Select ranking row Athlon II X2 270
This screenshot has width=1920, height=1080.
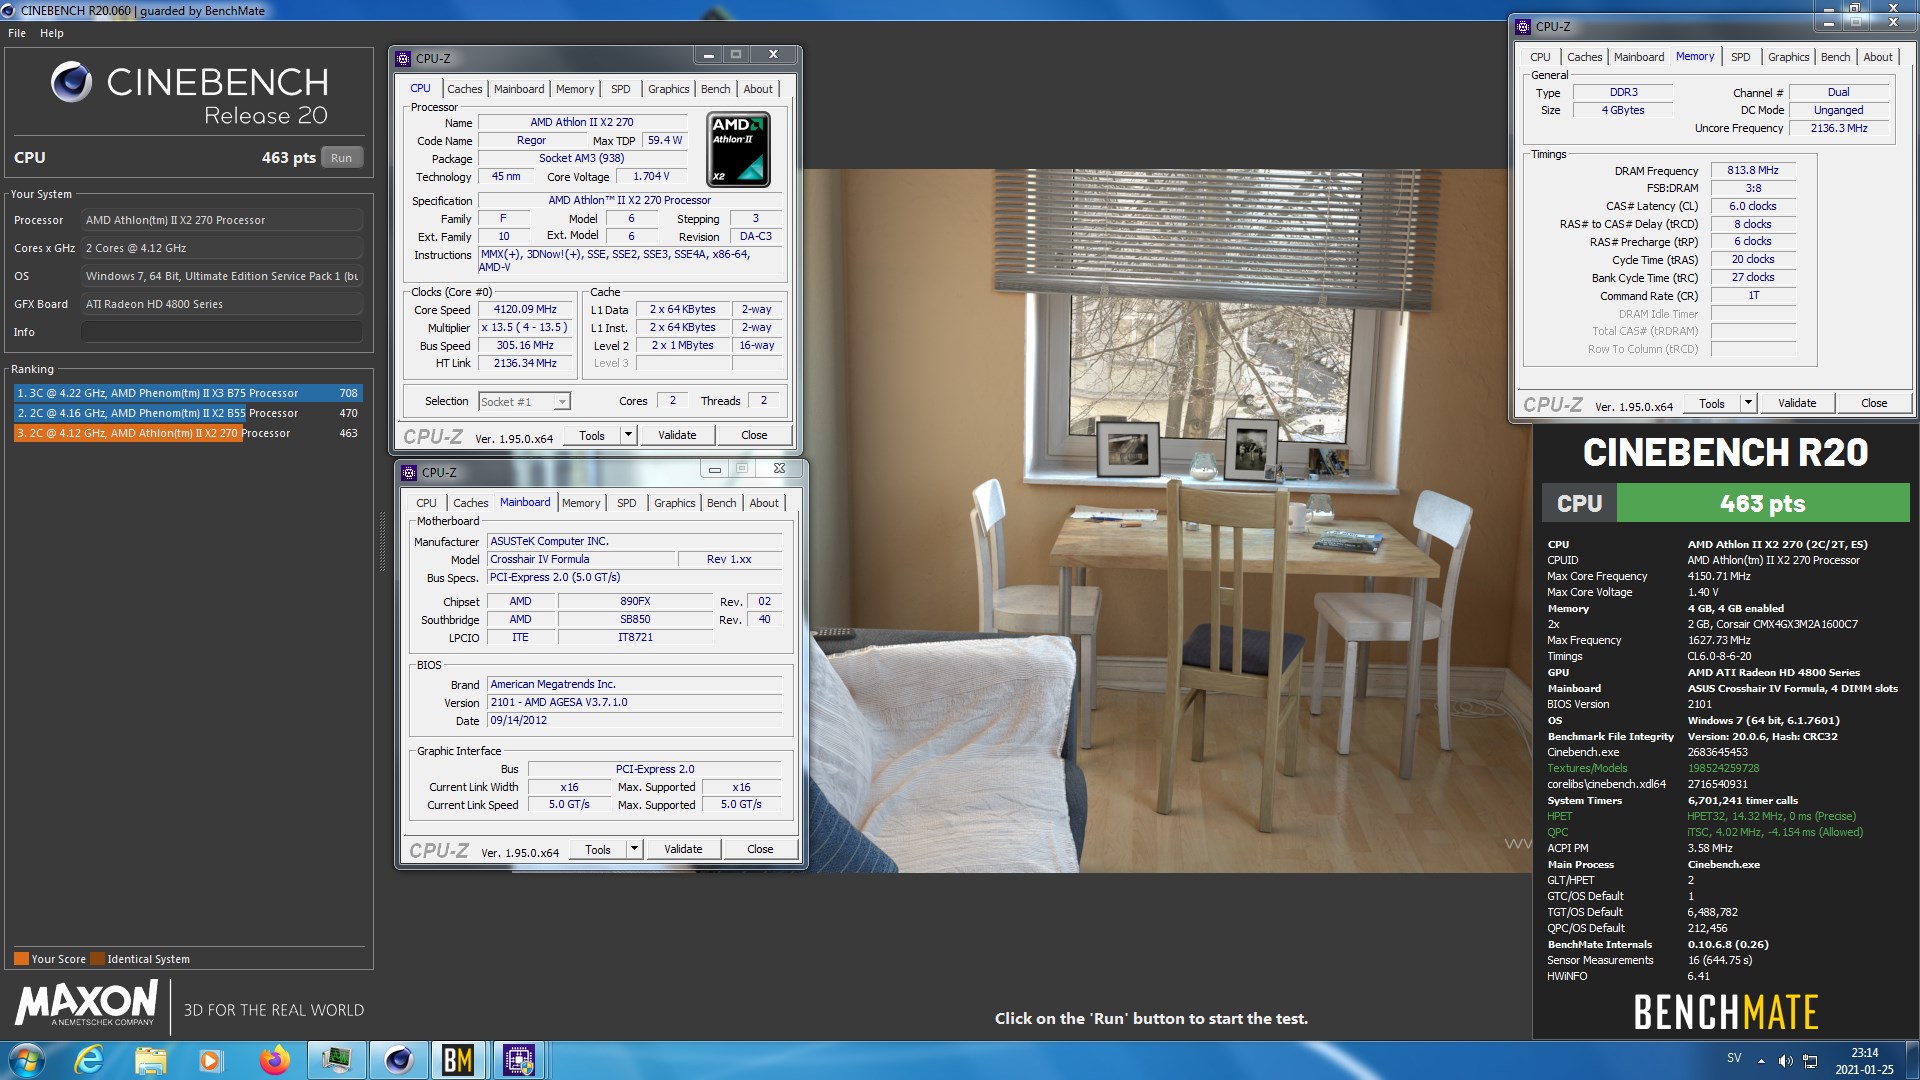[187, 433]
